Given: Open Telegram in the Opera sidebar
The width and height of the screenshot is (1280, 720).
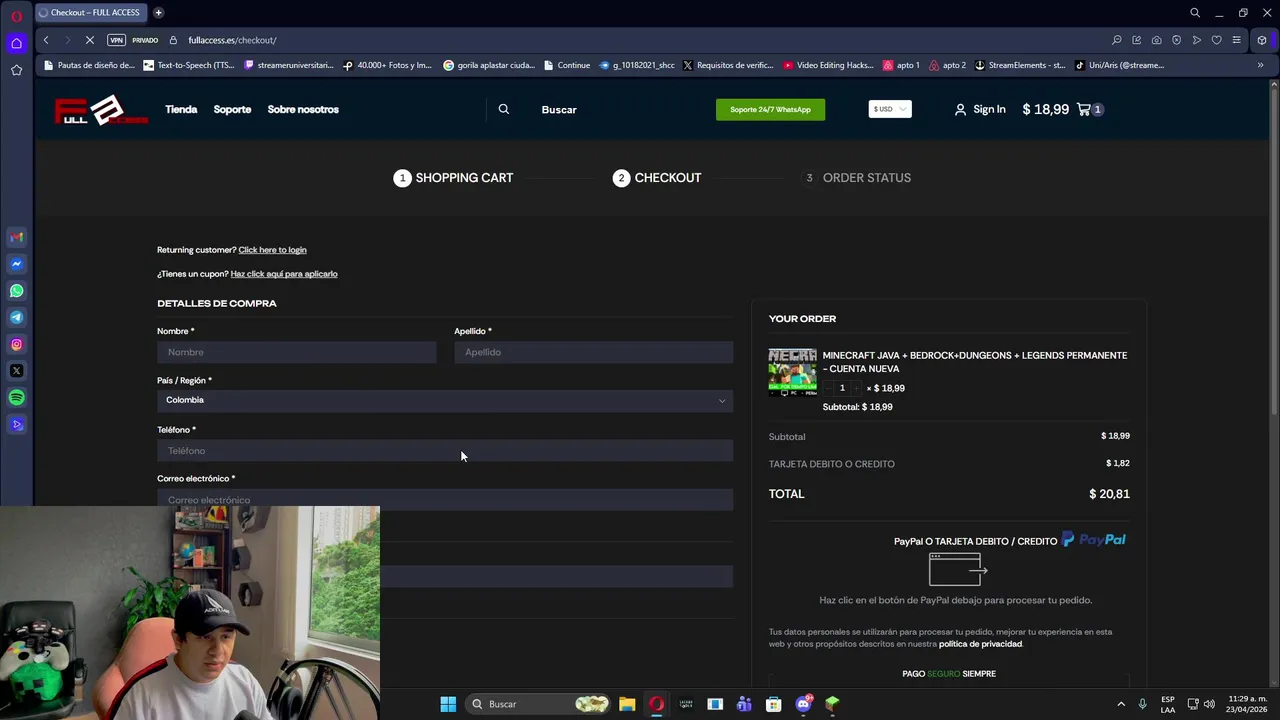Looking at the screenshot, I should tap(16, 317).
